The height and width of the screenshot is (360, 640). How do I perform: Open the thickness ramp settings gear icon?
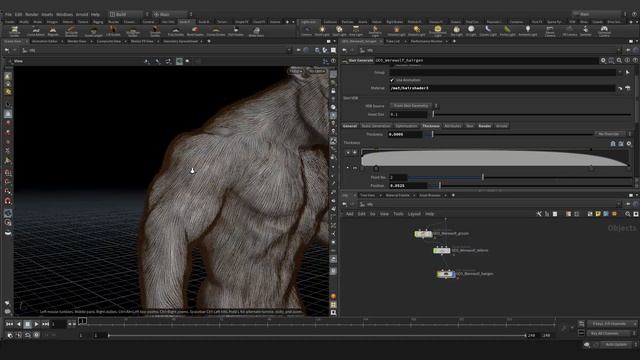[x=629, y=144]
